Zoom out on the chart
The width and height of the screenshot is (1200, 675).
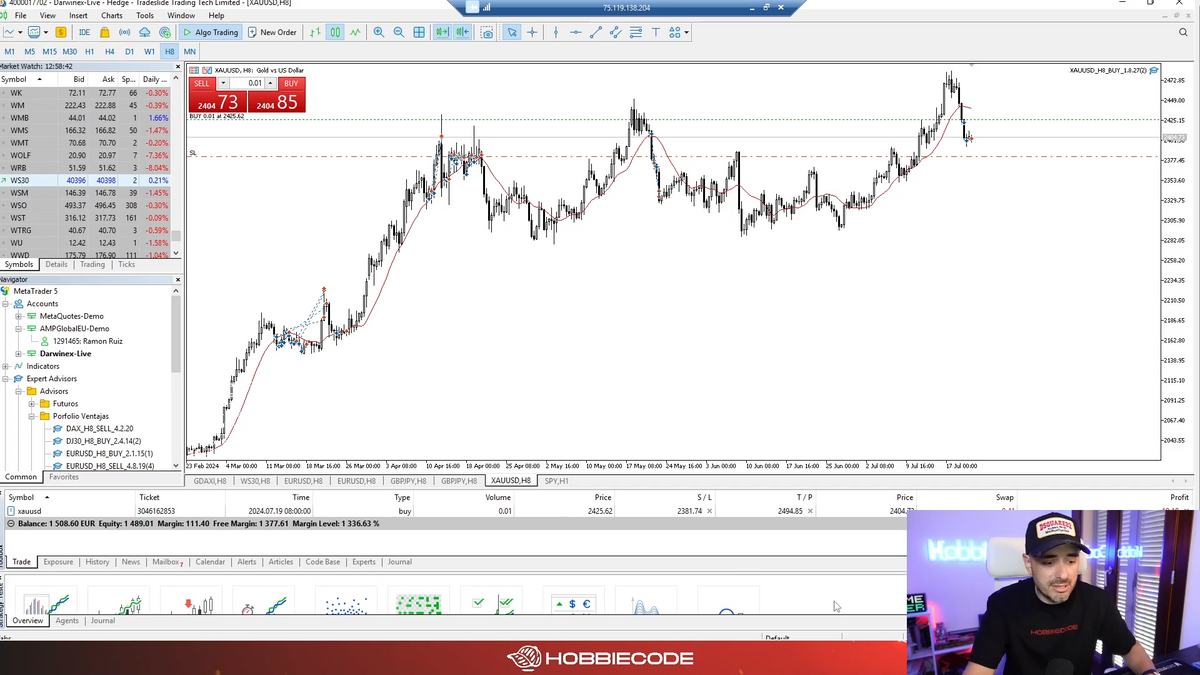[398, 32]
